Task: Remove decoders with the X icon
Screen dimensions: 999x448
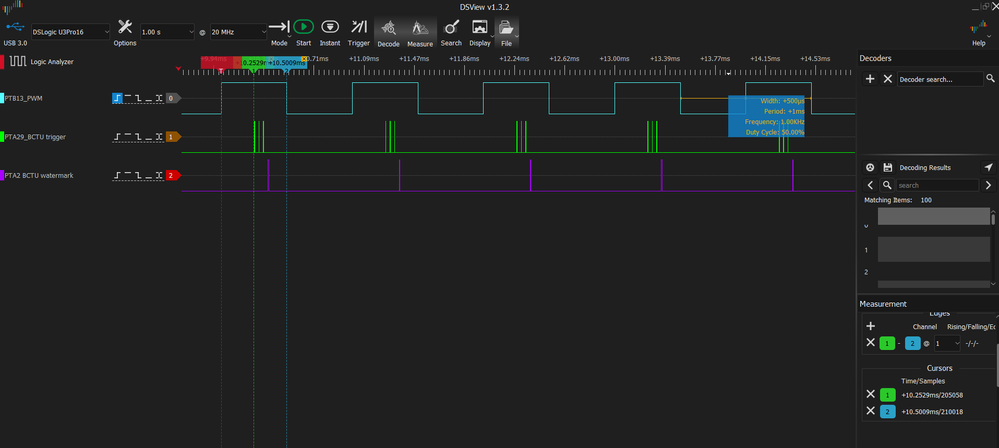Action: 888,79
